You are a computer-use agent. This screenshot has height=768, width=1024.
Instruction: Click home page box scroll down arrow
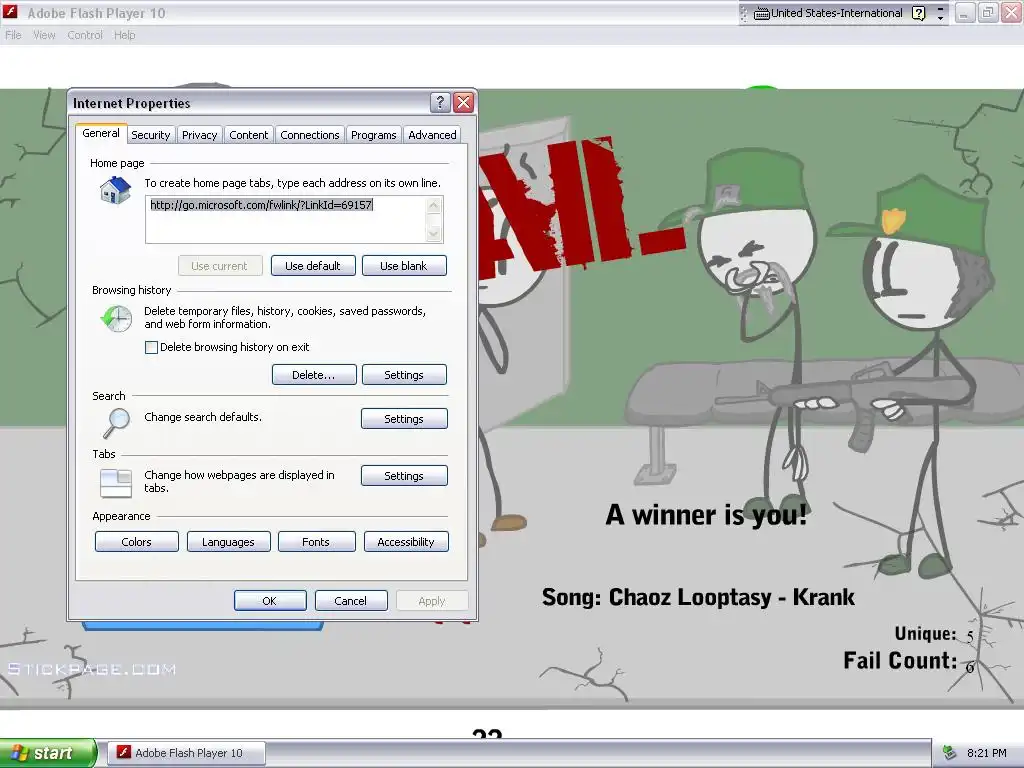[x=434, y=233]
